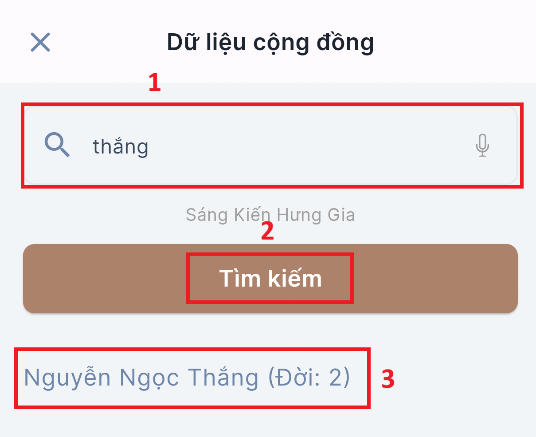Click the Tìm kiếm button
536x437 pixels.
270,278
